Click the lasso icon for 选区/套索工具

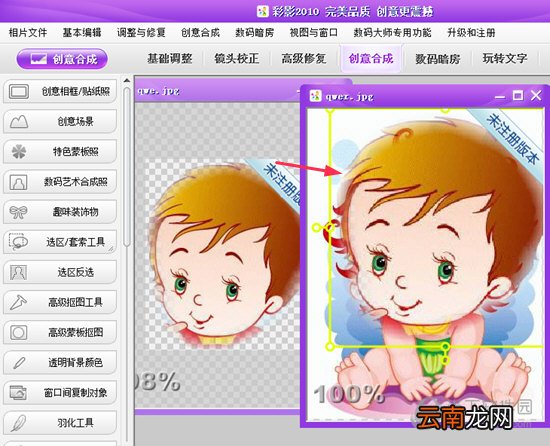tap(18, 242)
